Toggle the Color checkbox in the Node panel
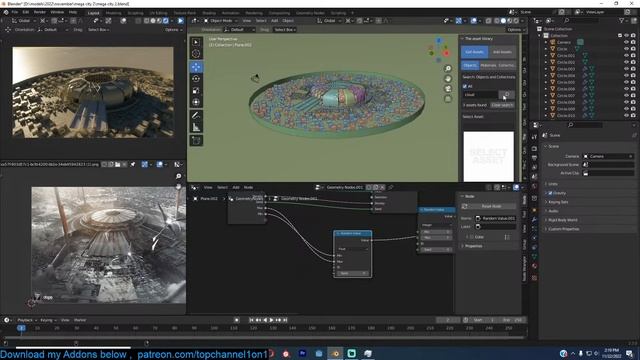Screen dimensions: 640x360 coord(471,237)
